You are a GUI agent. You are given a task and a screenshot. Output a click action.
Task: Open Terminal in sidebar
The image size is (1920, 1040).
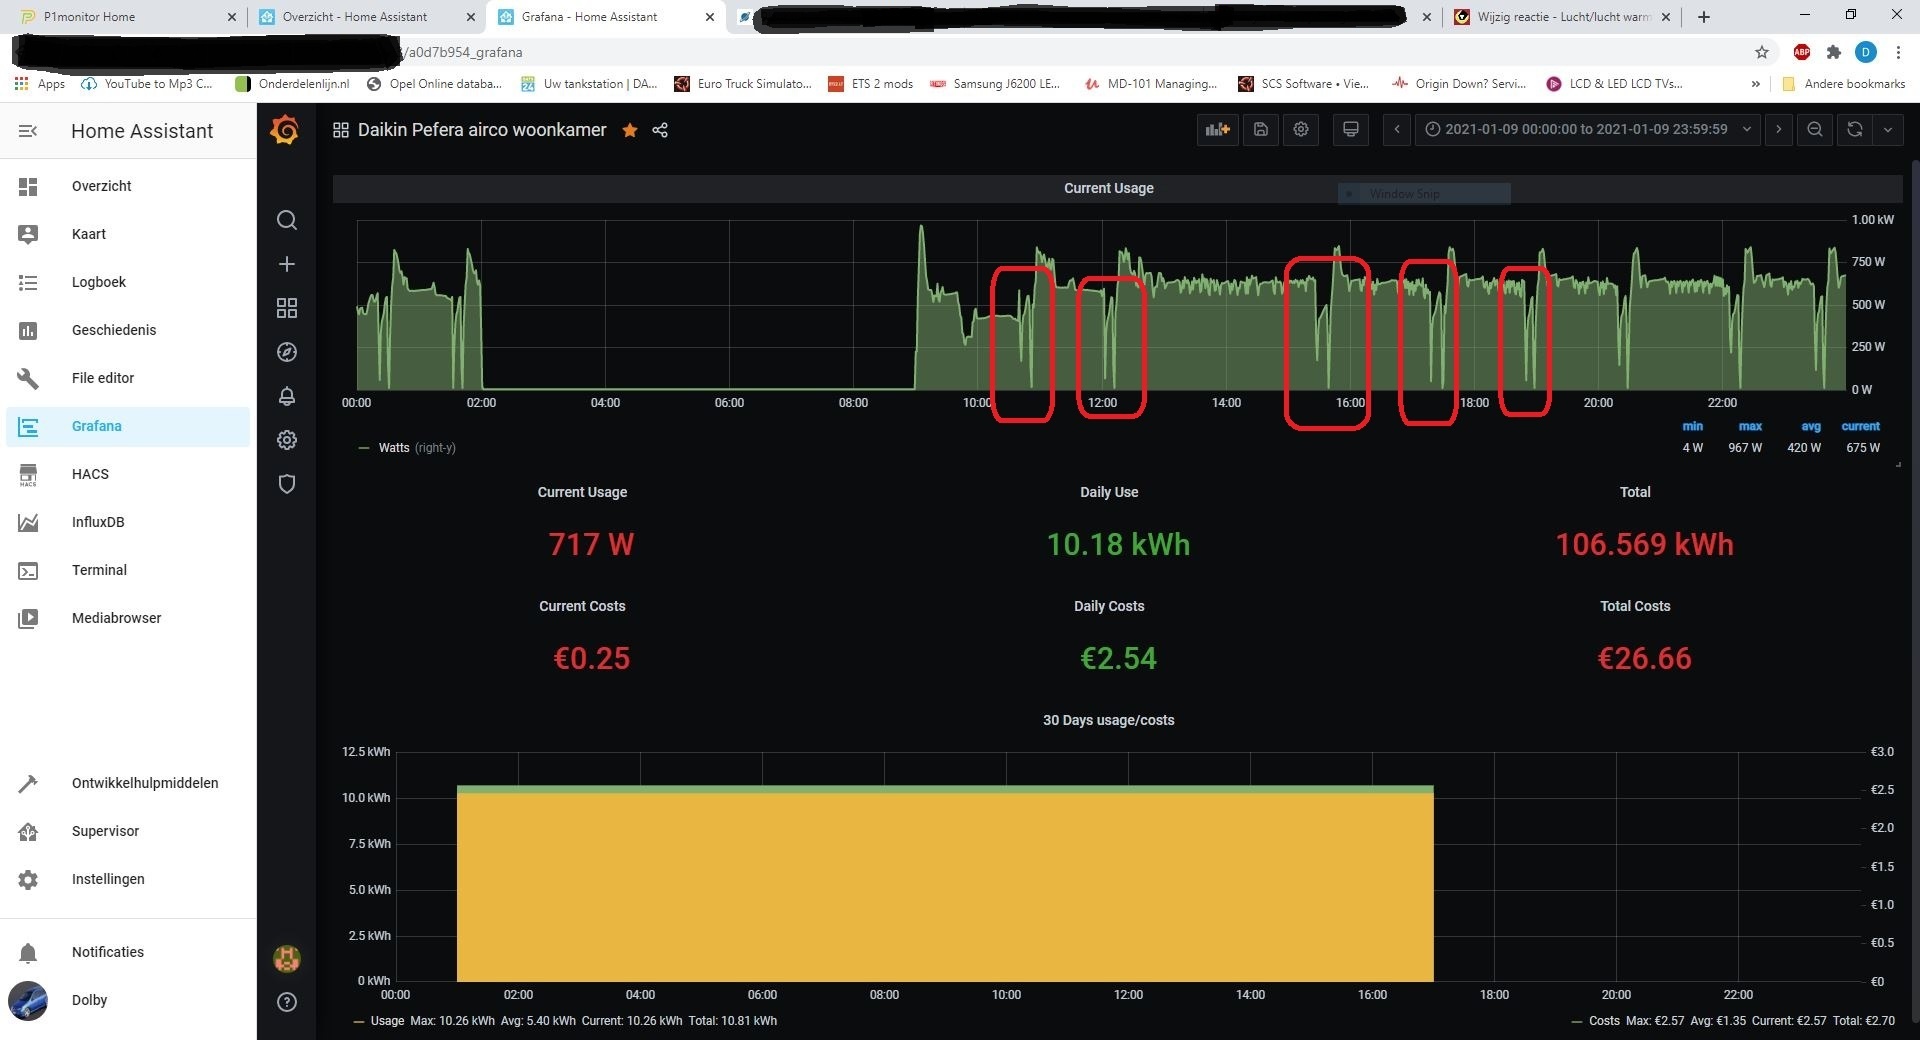[x=128, y=570]
